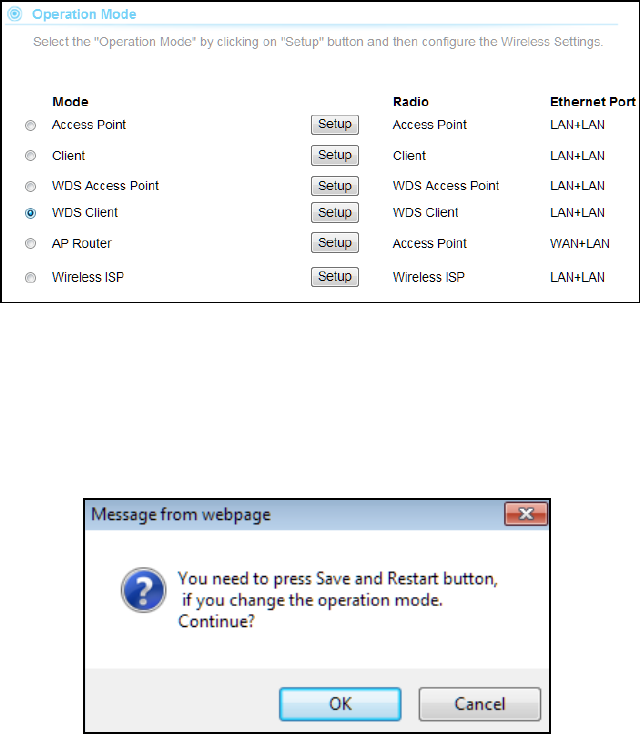
Task: Click the blue question mark icon
Action: (144, 590)
